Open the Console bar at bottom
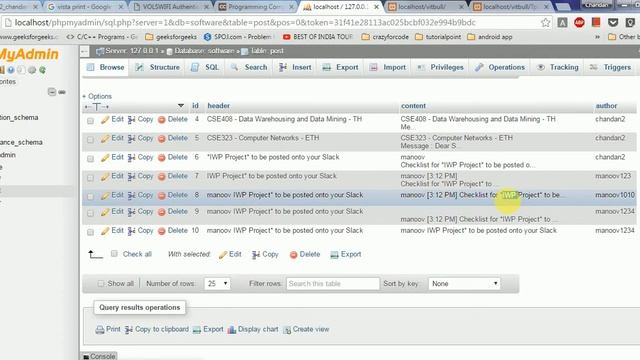The width and height of the screenshot is (640, 360). 99,356
